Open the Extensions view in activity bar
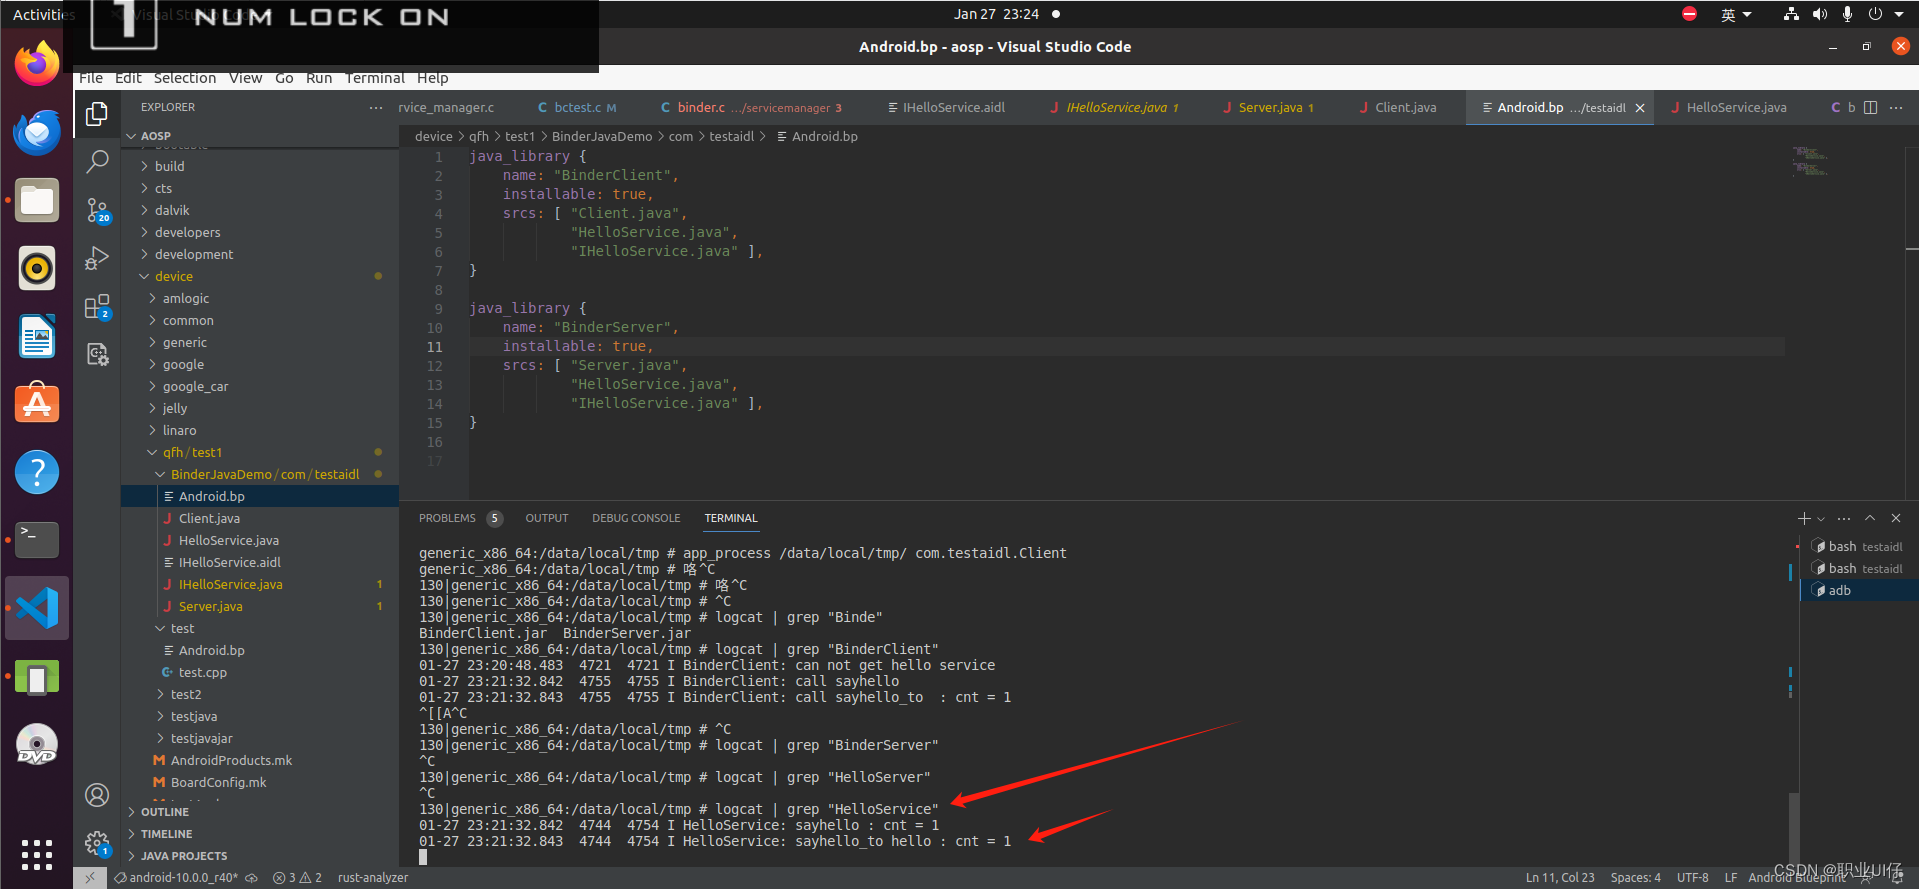This screenshot has width=1919, height=889. click(97, 307)
